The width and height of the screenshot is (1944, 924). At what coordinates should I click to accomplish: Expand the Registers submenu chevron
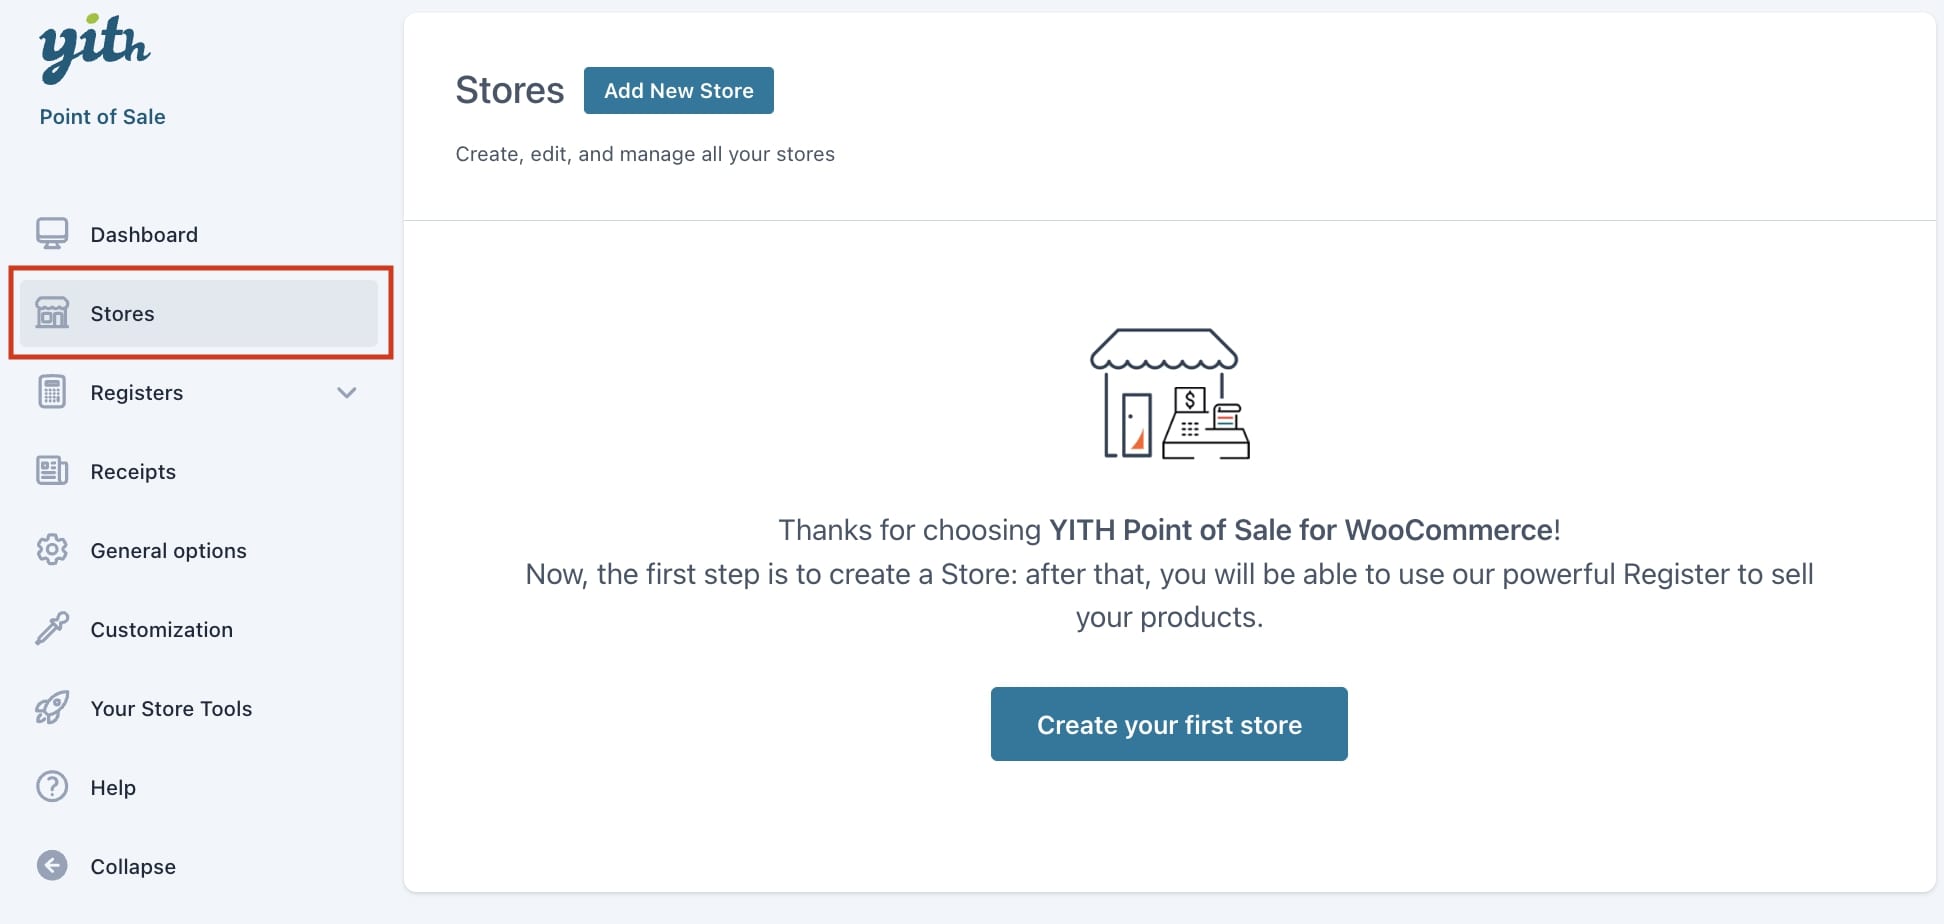pos(347,393)
